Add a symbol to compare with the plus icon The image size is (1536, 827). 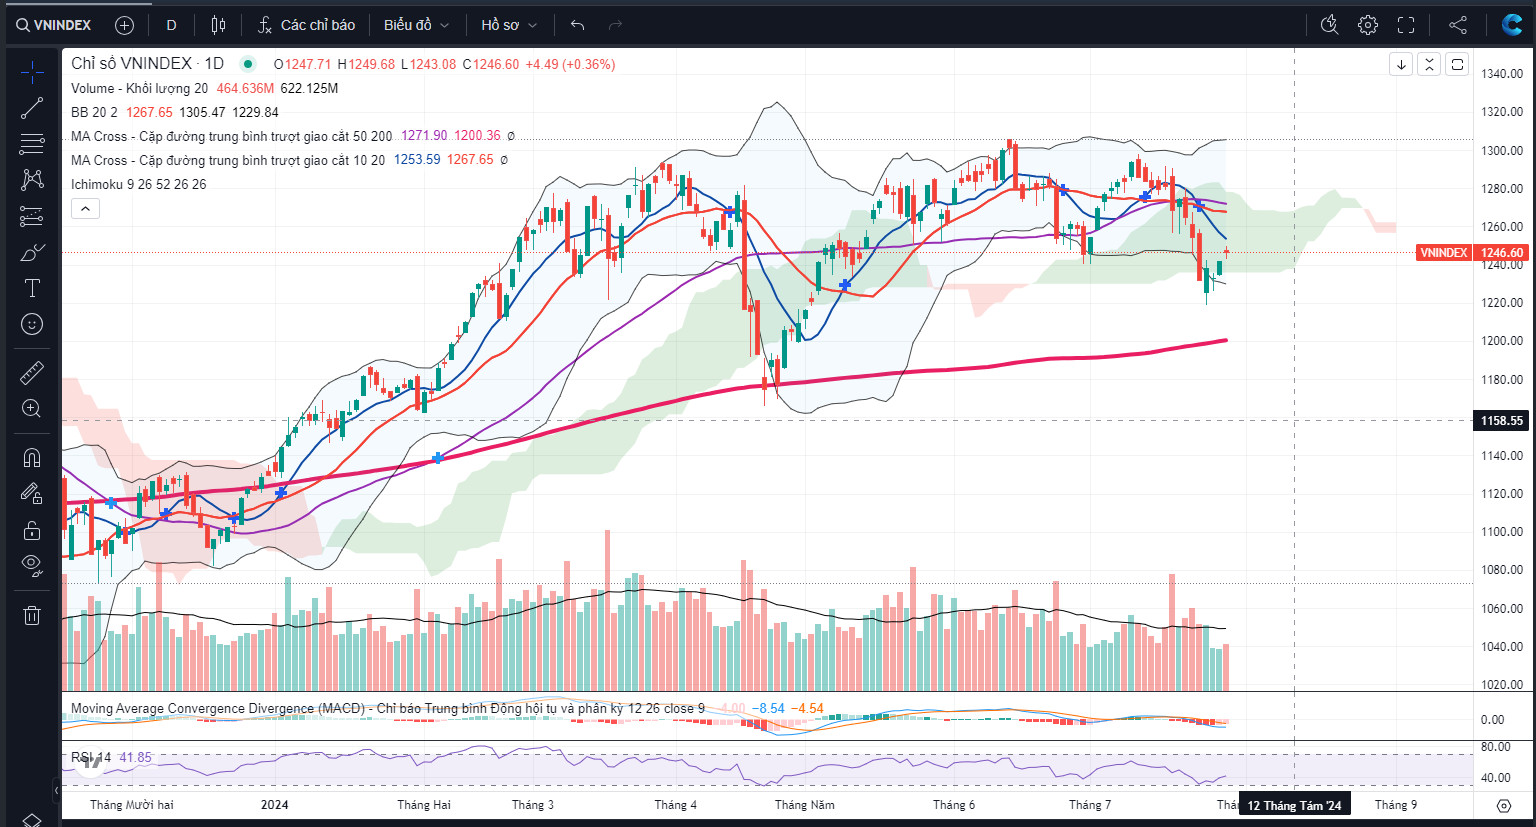pos(124,25)
